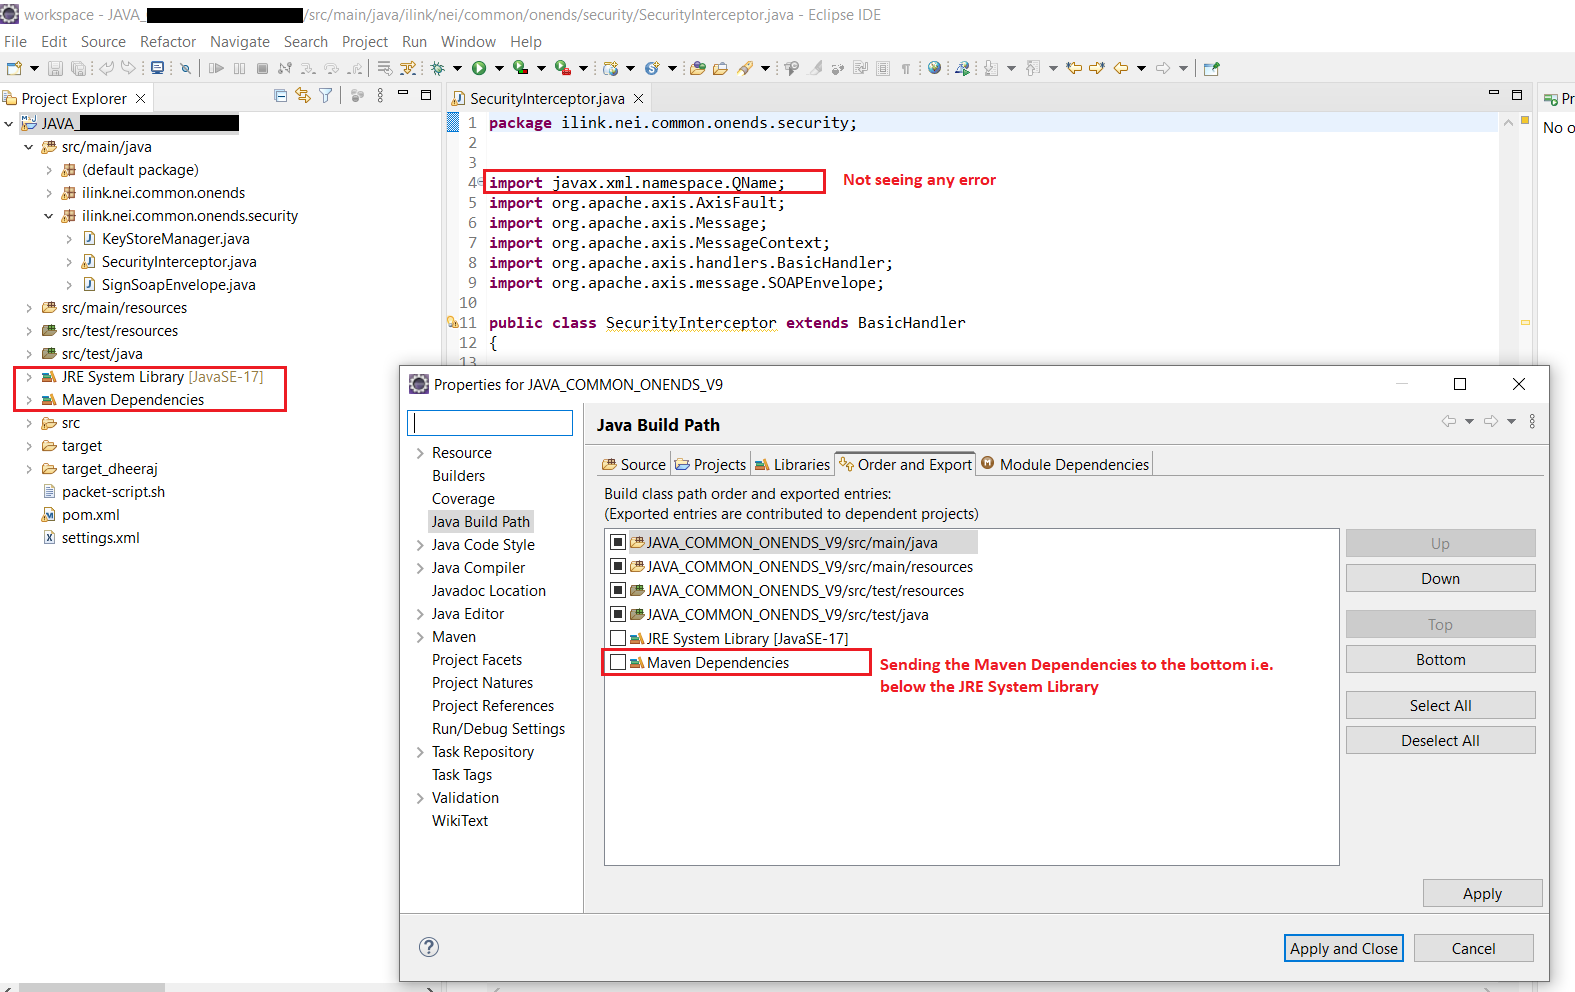Click the dialog help question mark icon
Image resolution: width=1575 pixels, height=992 pixels.
[x=429, y=947]
